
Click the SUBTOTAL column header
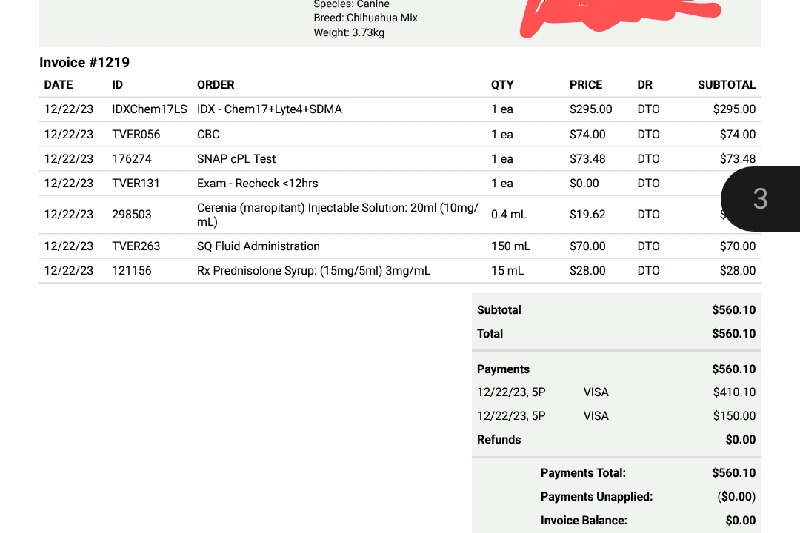pyautogui.click(x=726, y=85)
